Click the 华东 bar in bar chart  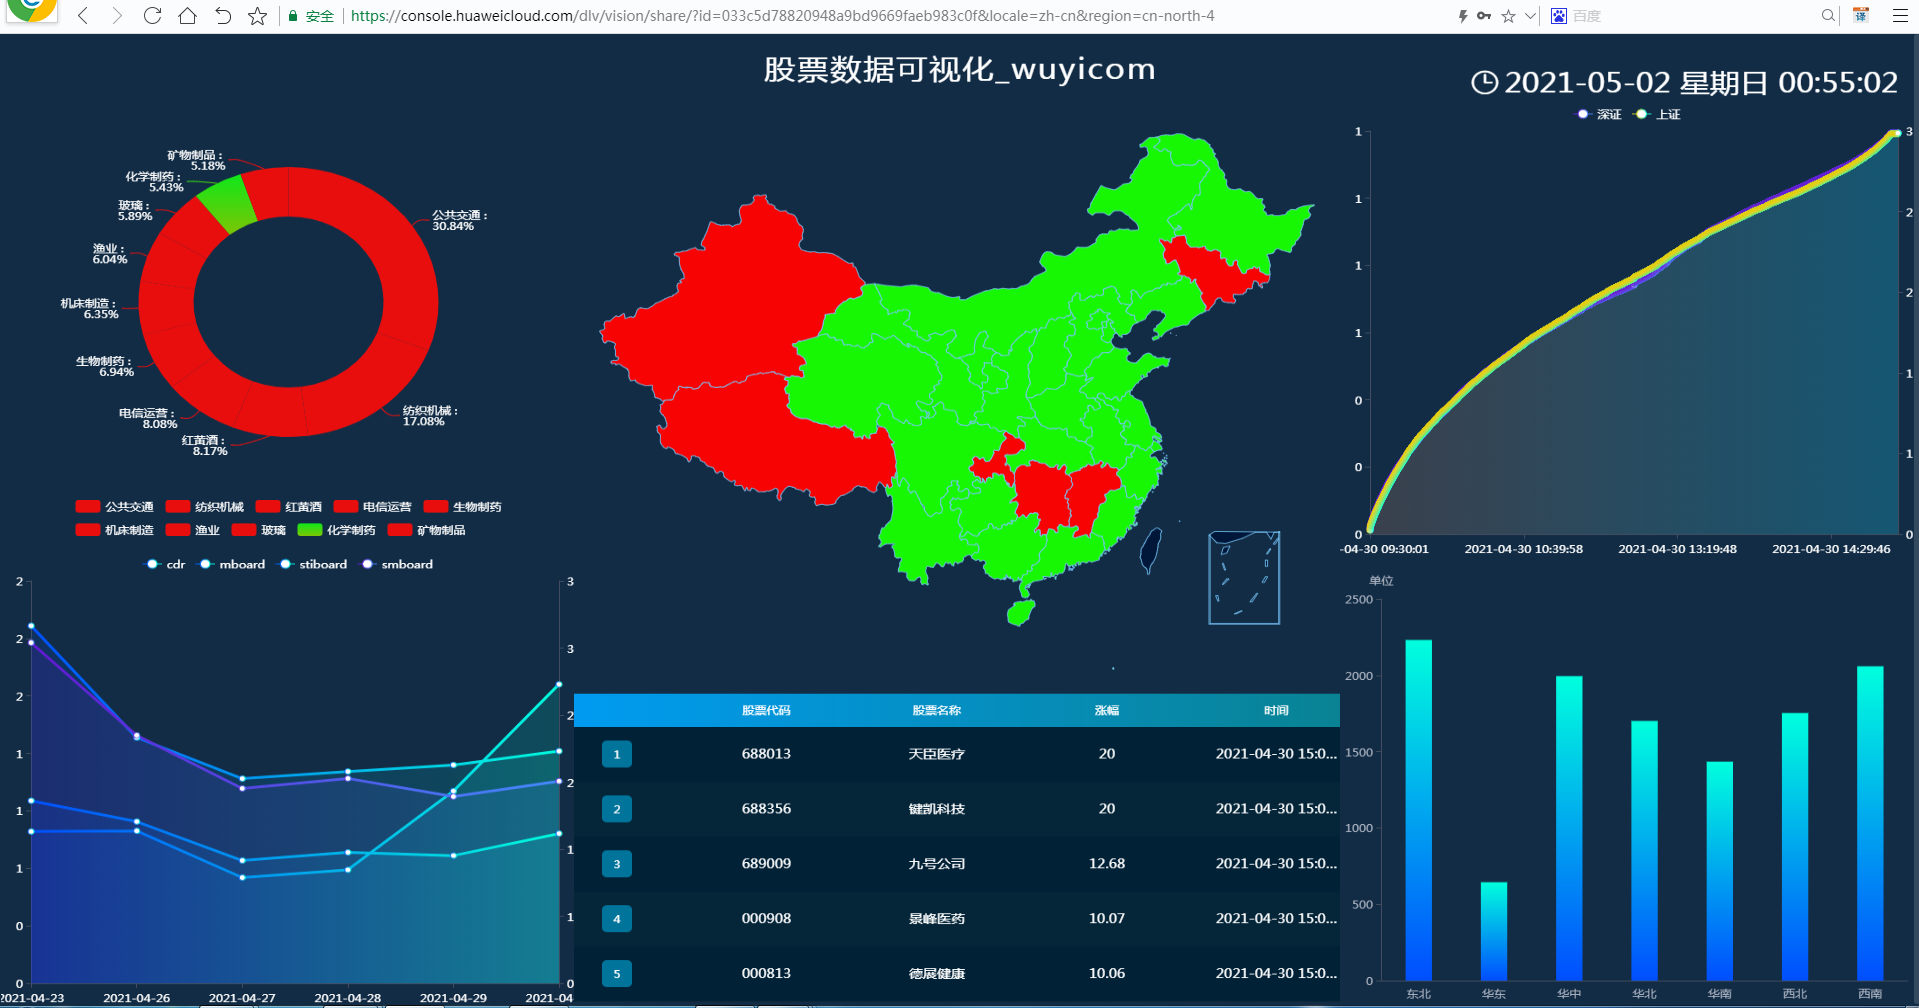point(1494,931)
